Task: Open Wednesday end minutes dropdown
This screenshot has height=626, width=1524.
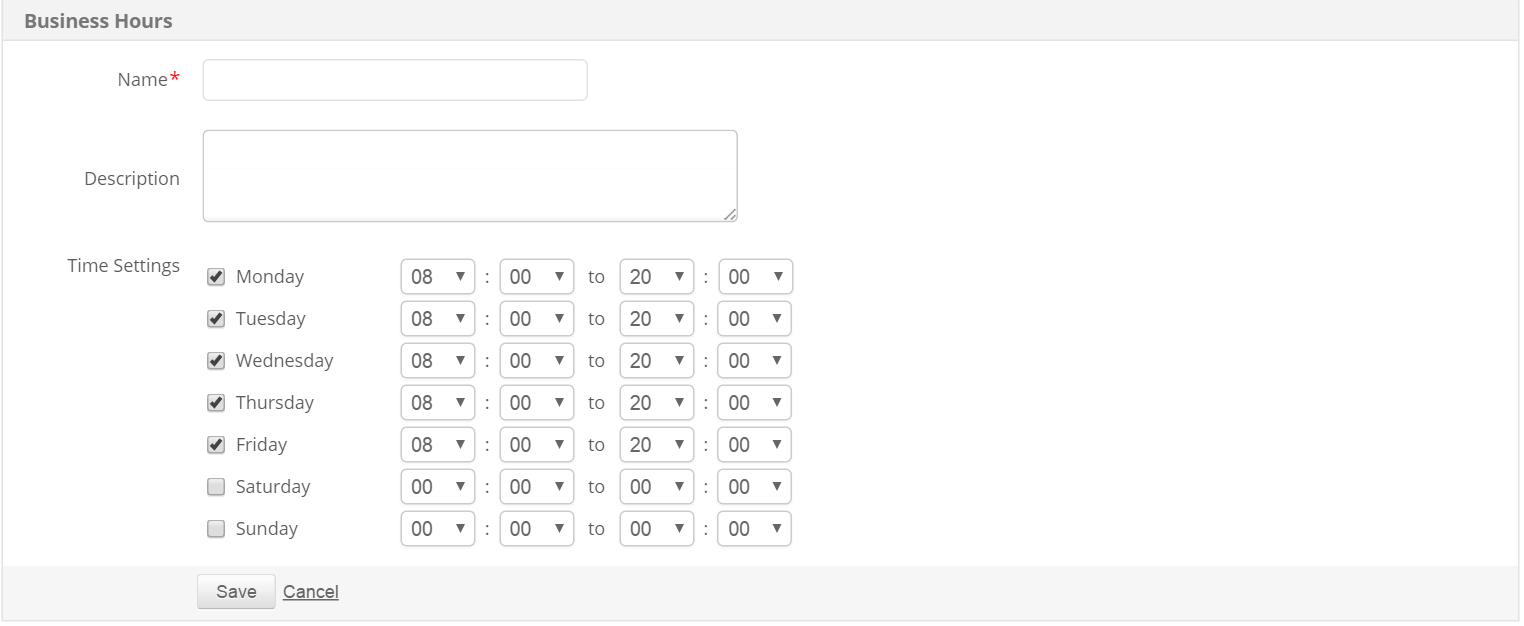Action: [x=755, y=361]
